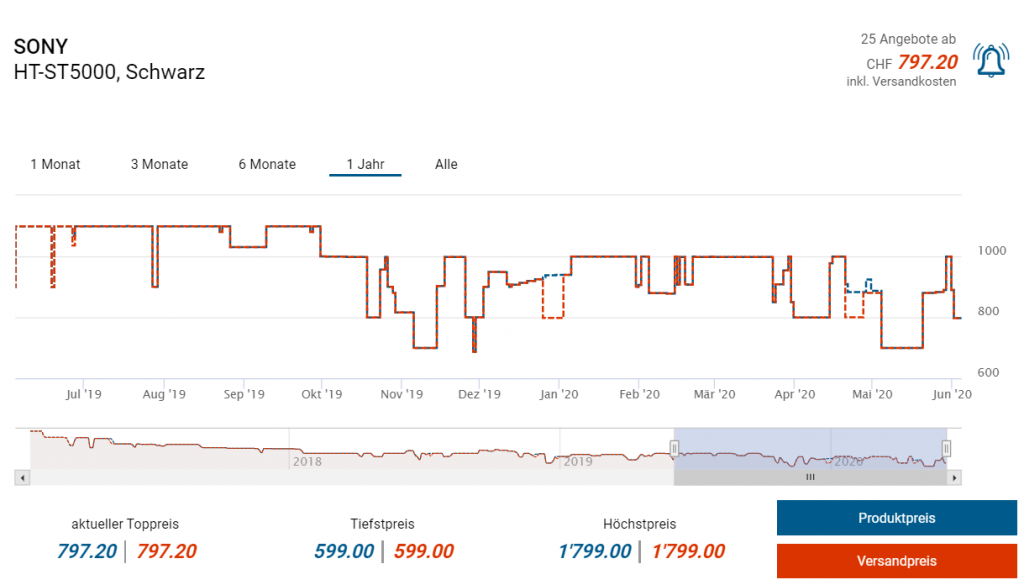Viewport: 1024px width, 585px height.
Task: Select the 1 Jahr time range
Action: pos(365,164)
